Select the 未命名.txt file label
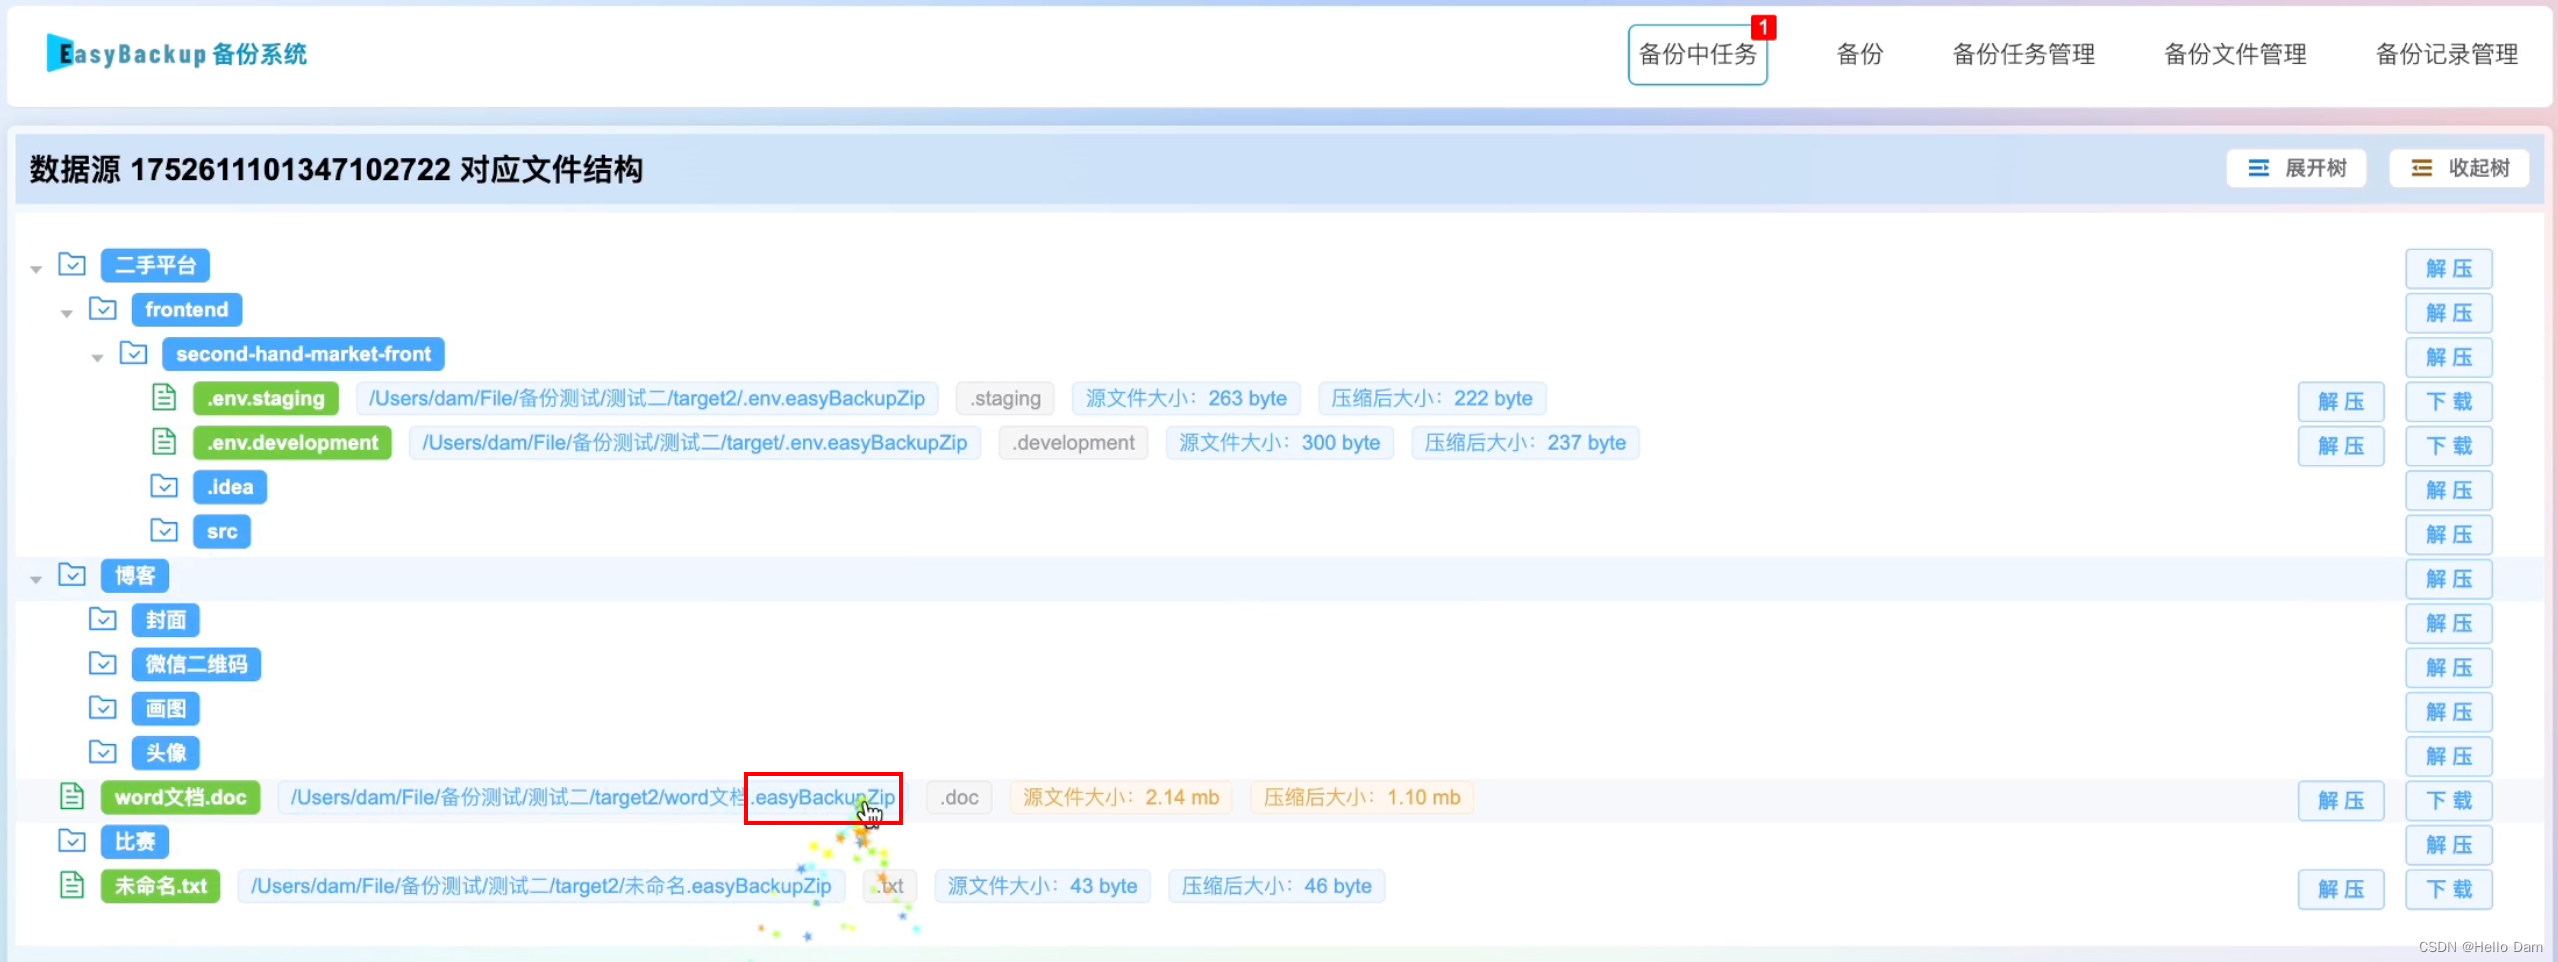This screenshot has height=962, width=2558. (161, 886)
